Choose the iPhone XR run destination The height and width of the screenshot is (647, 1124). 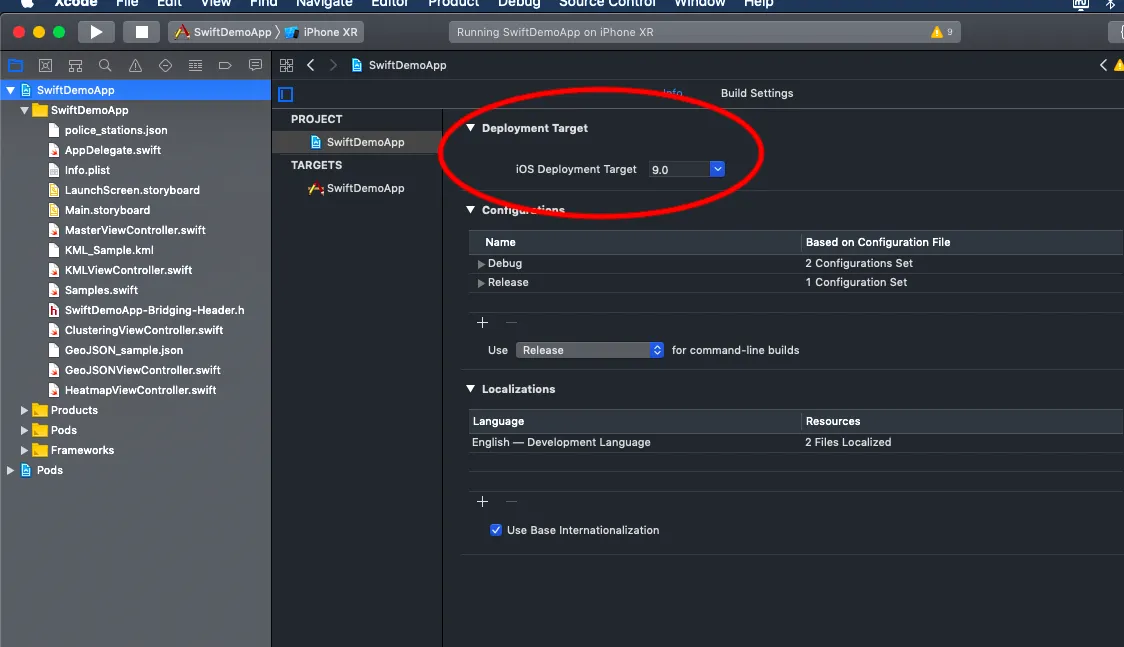coord(321,32)
